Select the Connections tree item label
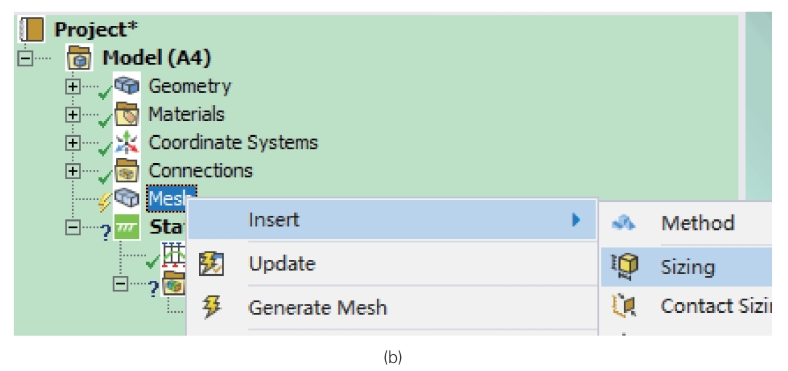The width and height of the screenshot is (788, 371). click(x=201, y=171)
